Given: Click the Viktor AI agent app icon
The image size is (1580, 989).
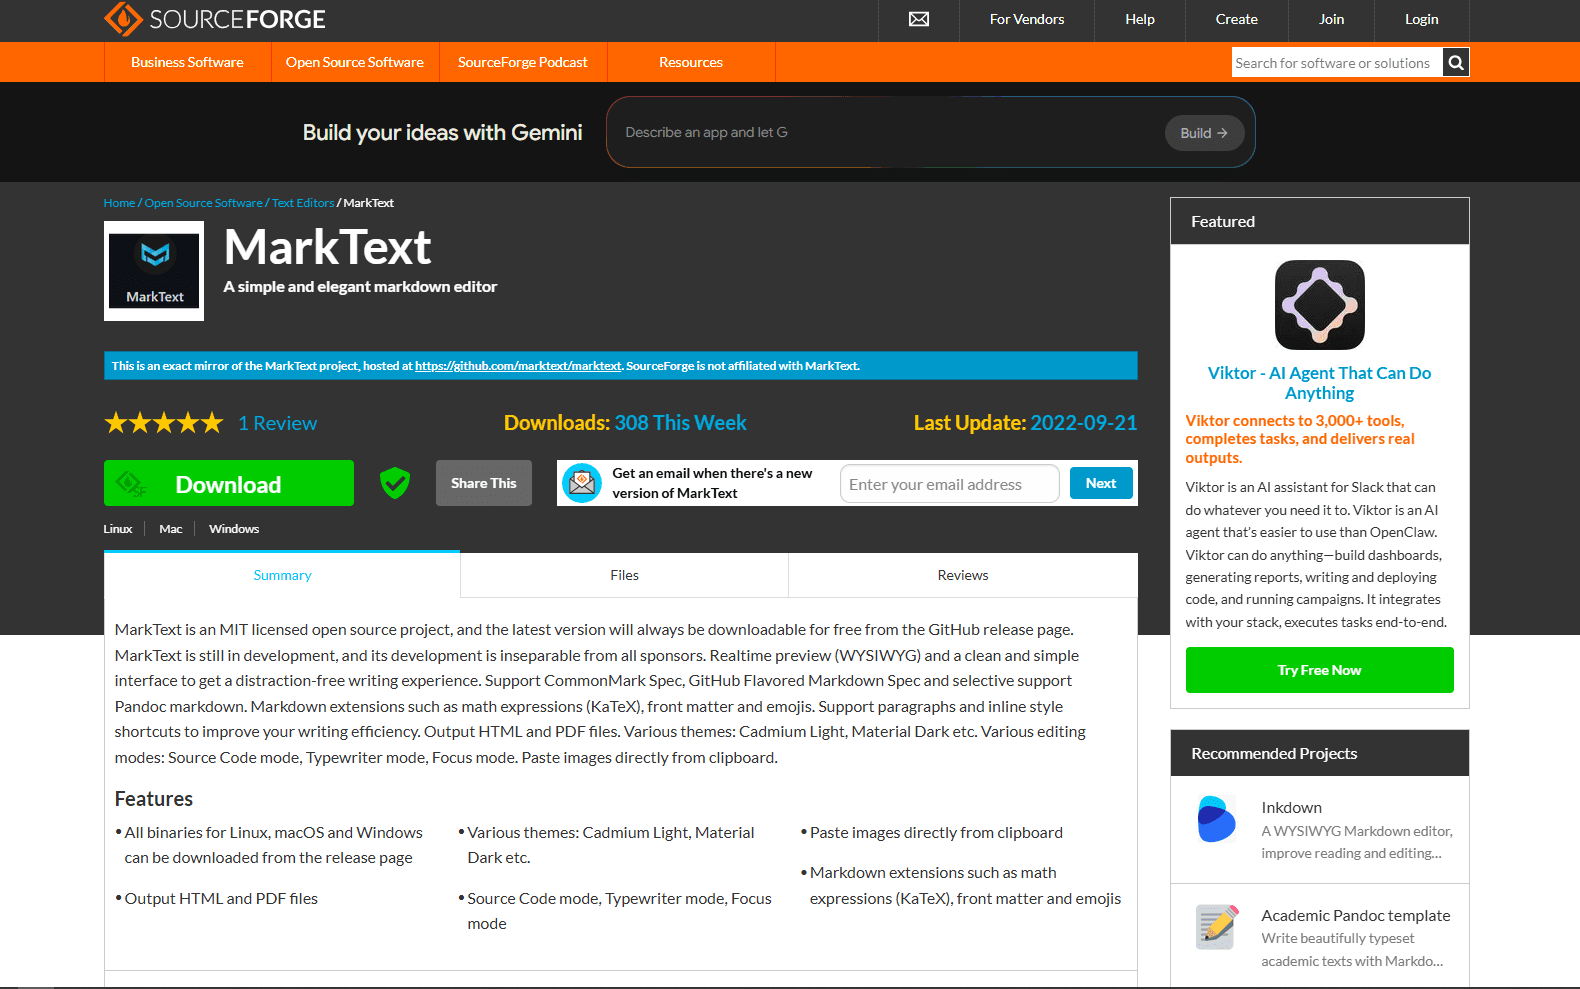Looking at the screenshot, I should click(x=1320, y=305).
